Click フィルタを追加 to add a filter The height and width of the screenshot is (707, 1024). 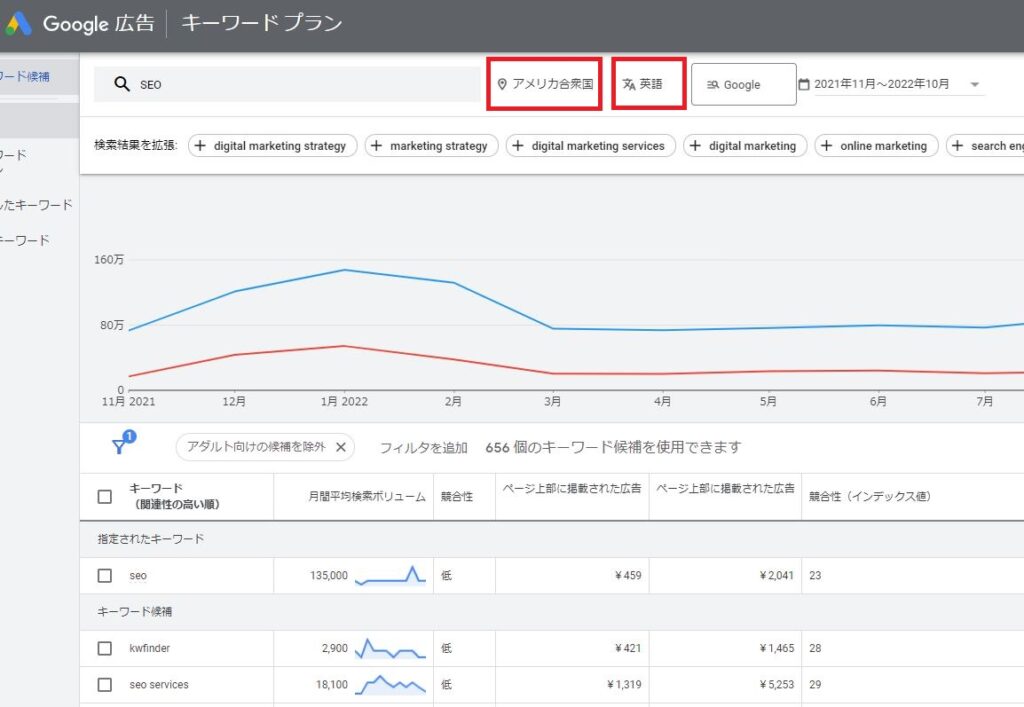(x=424, y=447)
